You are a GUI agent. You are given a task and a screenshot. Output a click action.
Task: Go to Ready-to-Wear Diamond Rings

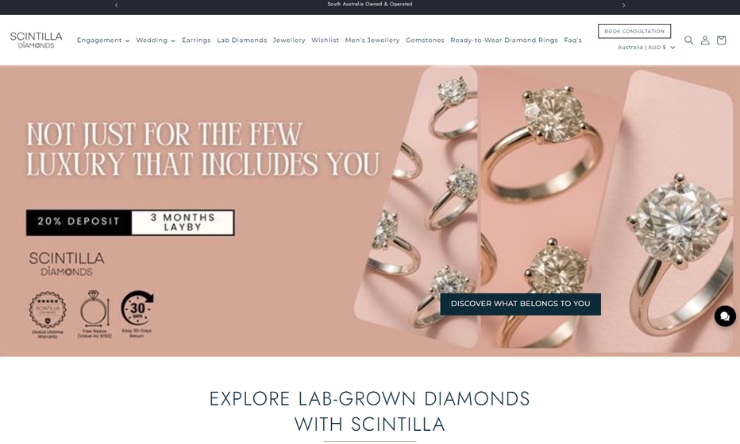(x=504, y=40)
